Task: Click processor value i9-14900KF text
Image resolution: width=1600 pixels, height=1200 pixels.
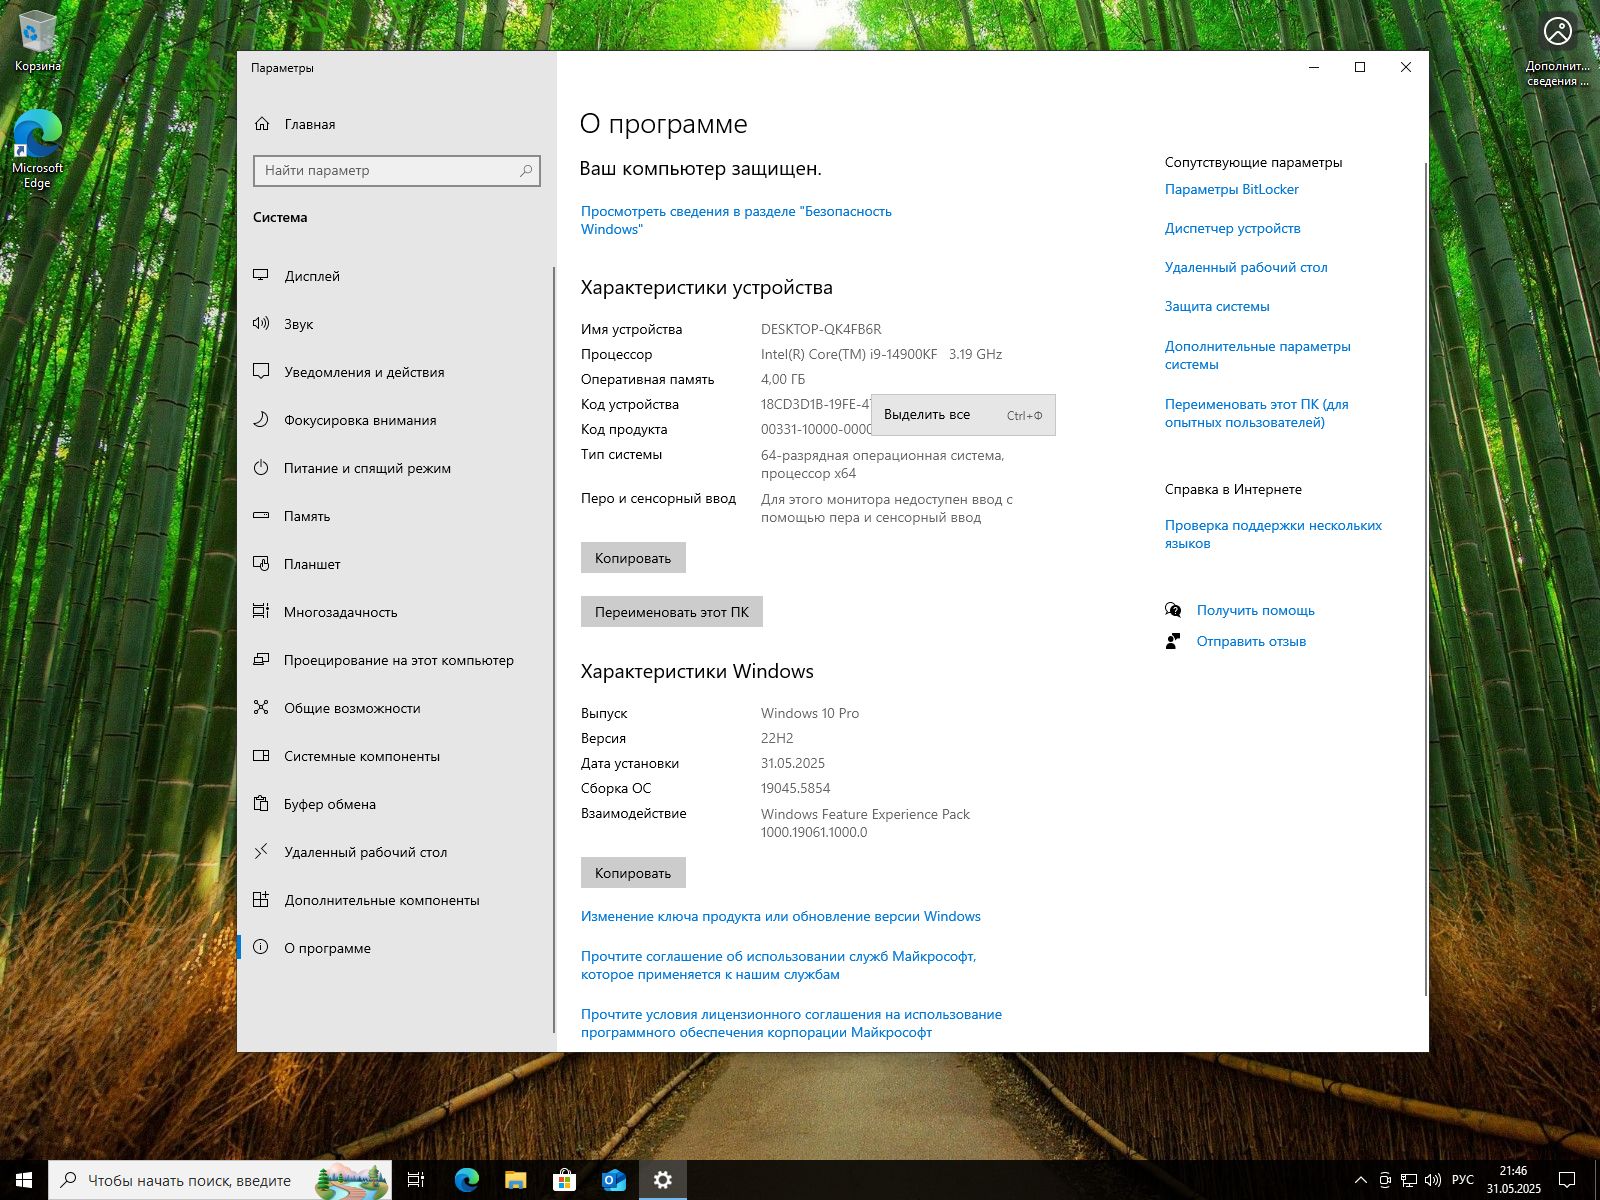Action: [x=881, y=354]
